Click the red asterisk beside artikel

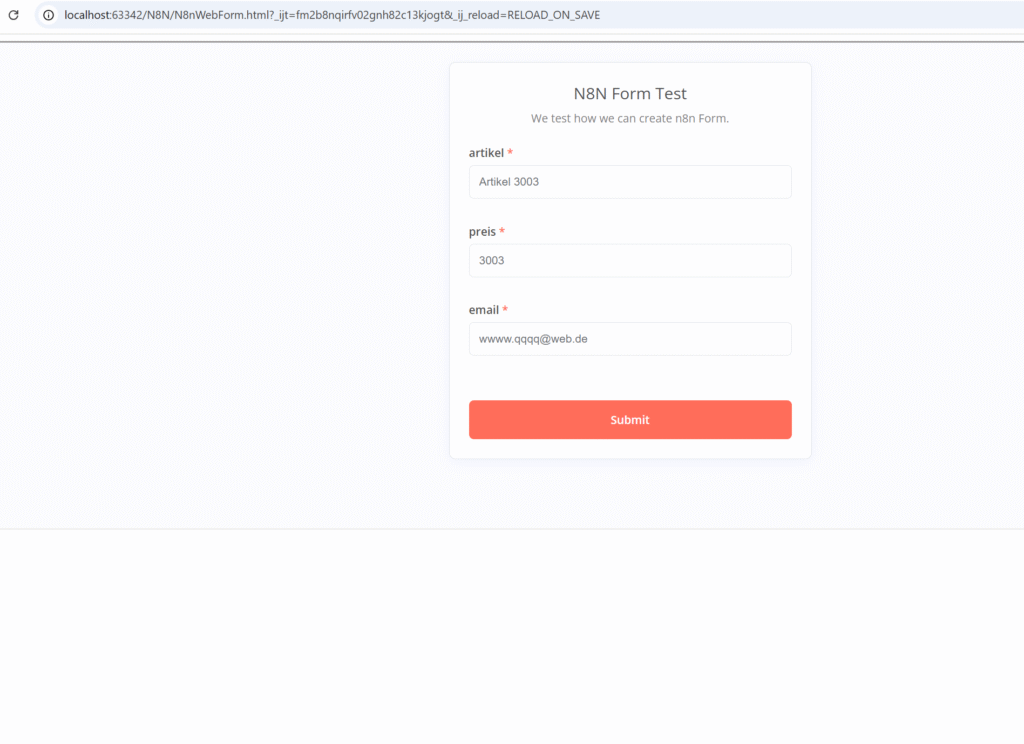click(509, 152)
